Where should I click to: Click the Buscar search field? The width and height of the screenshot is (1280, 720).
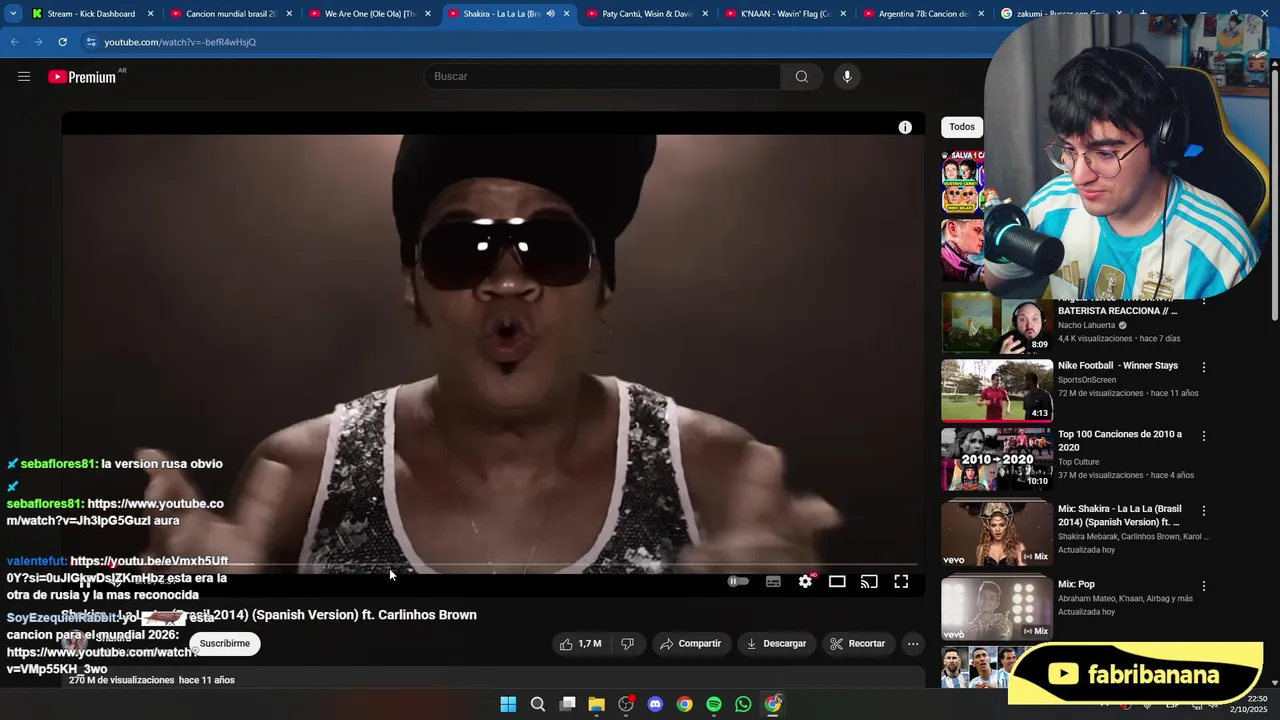[603, 77]
